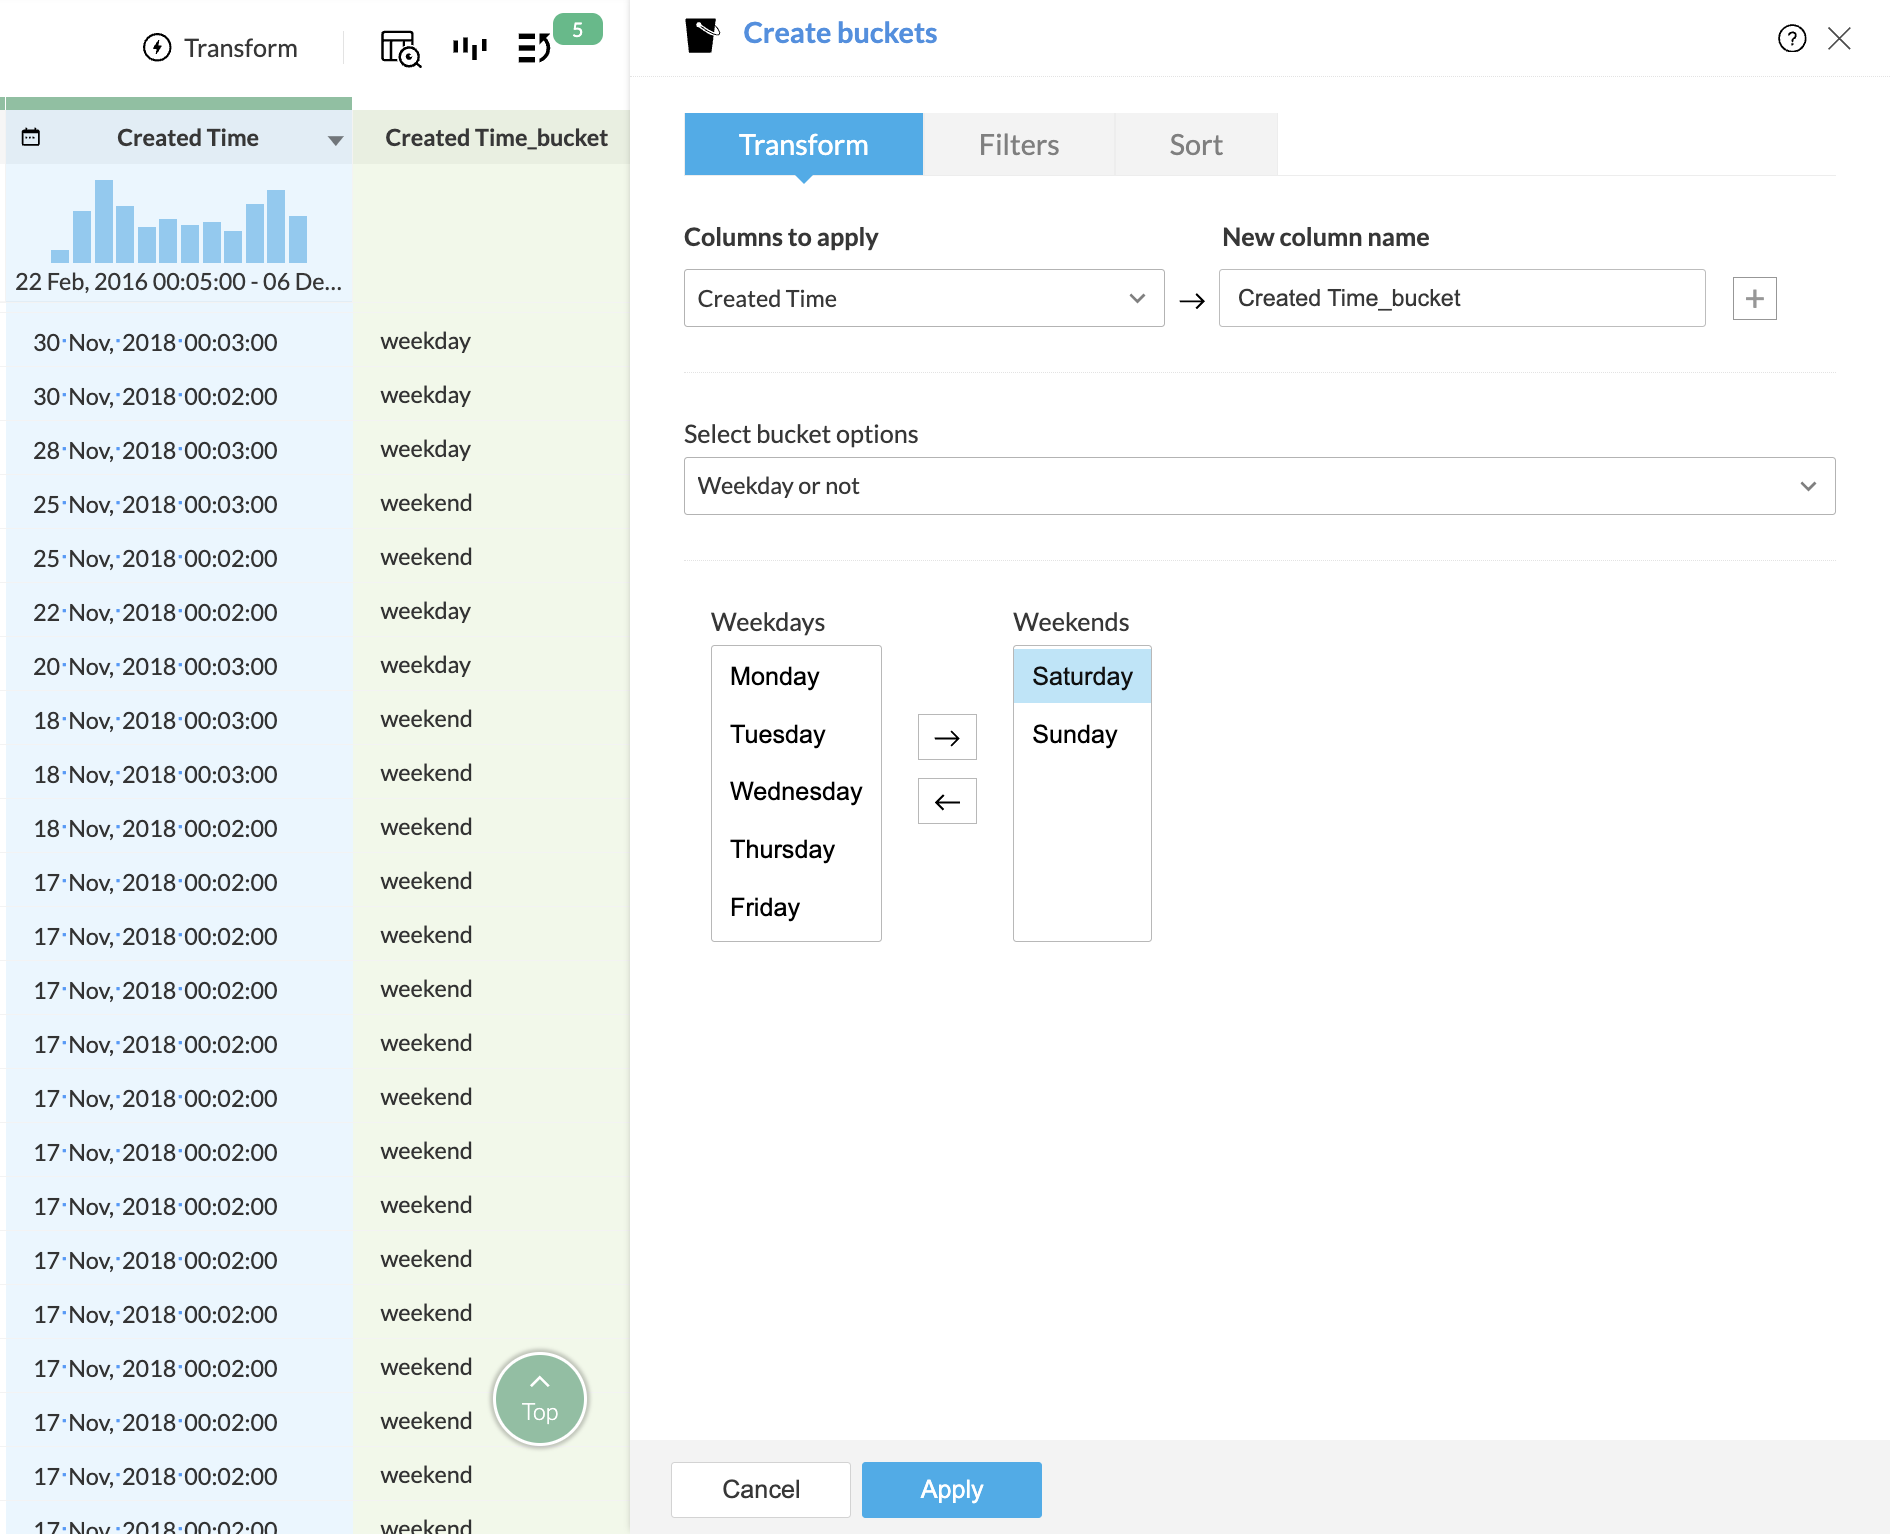Screen dimensions: 1890x1534
Task: Select Wednesday in the Weekdays list
Action: click(796, 791)
